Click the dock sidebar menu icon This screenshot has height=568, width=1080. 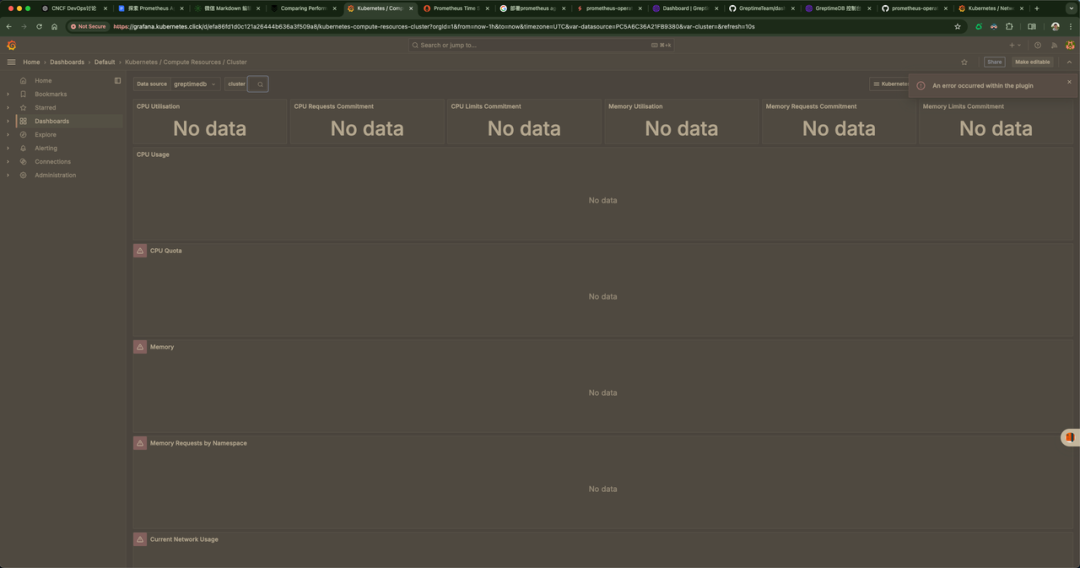[117, 80]
